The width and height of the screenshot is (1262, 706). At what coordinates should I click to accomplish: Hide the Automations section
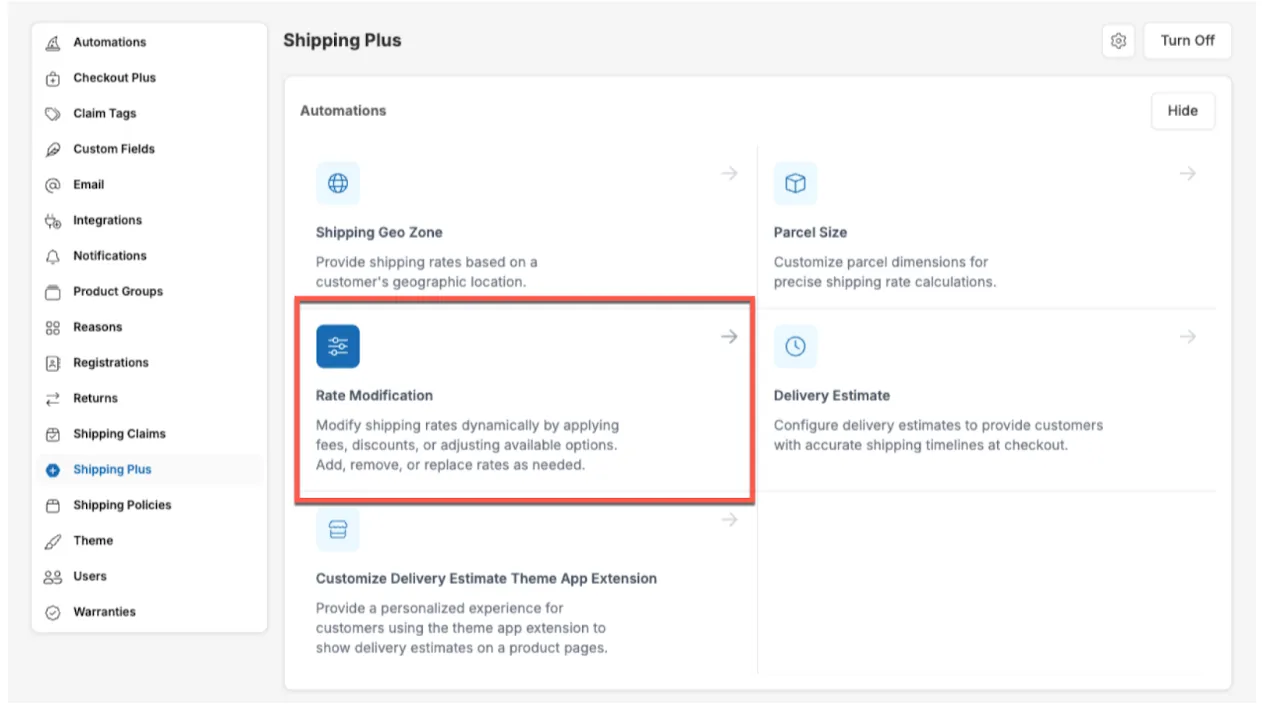pos(1182,111)
